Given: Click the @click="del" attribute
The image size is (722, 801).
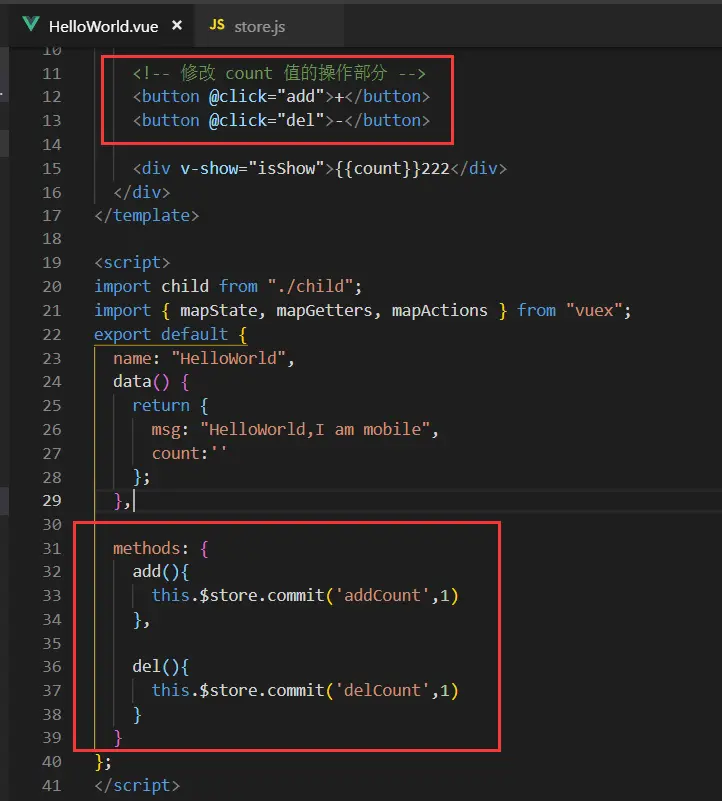Looking at the screenshot, I should (x=266, y=120).
